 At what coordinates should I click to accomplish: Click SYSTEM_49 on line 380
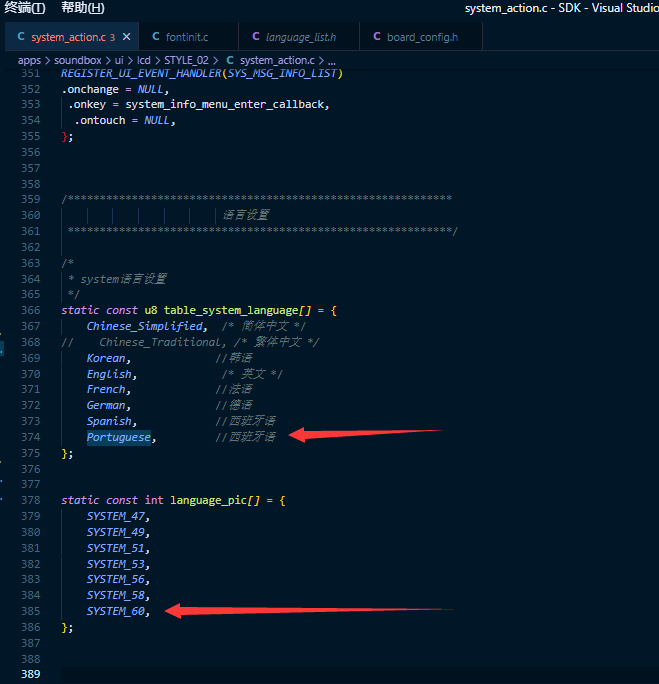[x=116, y=533]
